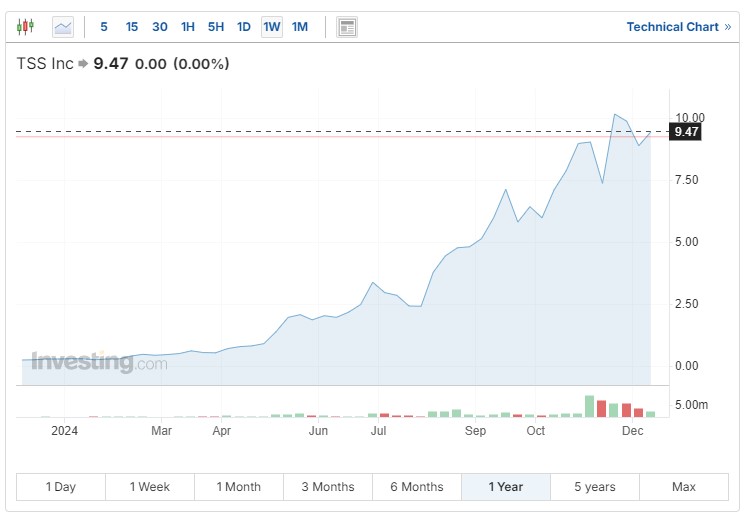The image size is (748, 519).
Task: Click the Max range button
Action: coord(684,487)
